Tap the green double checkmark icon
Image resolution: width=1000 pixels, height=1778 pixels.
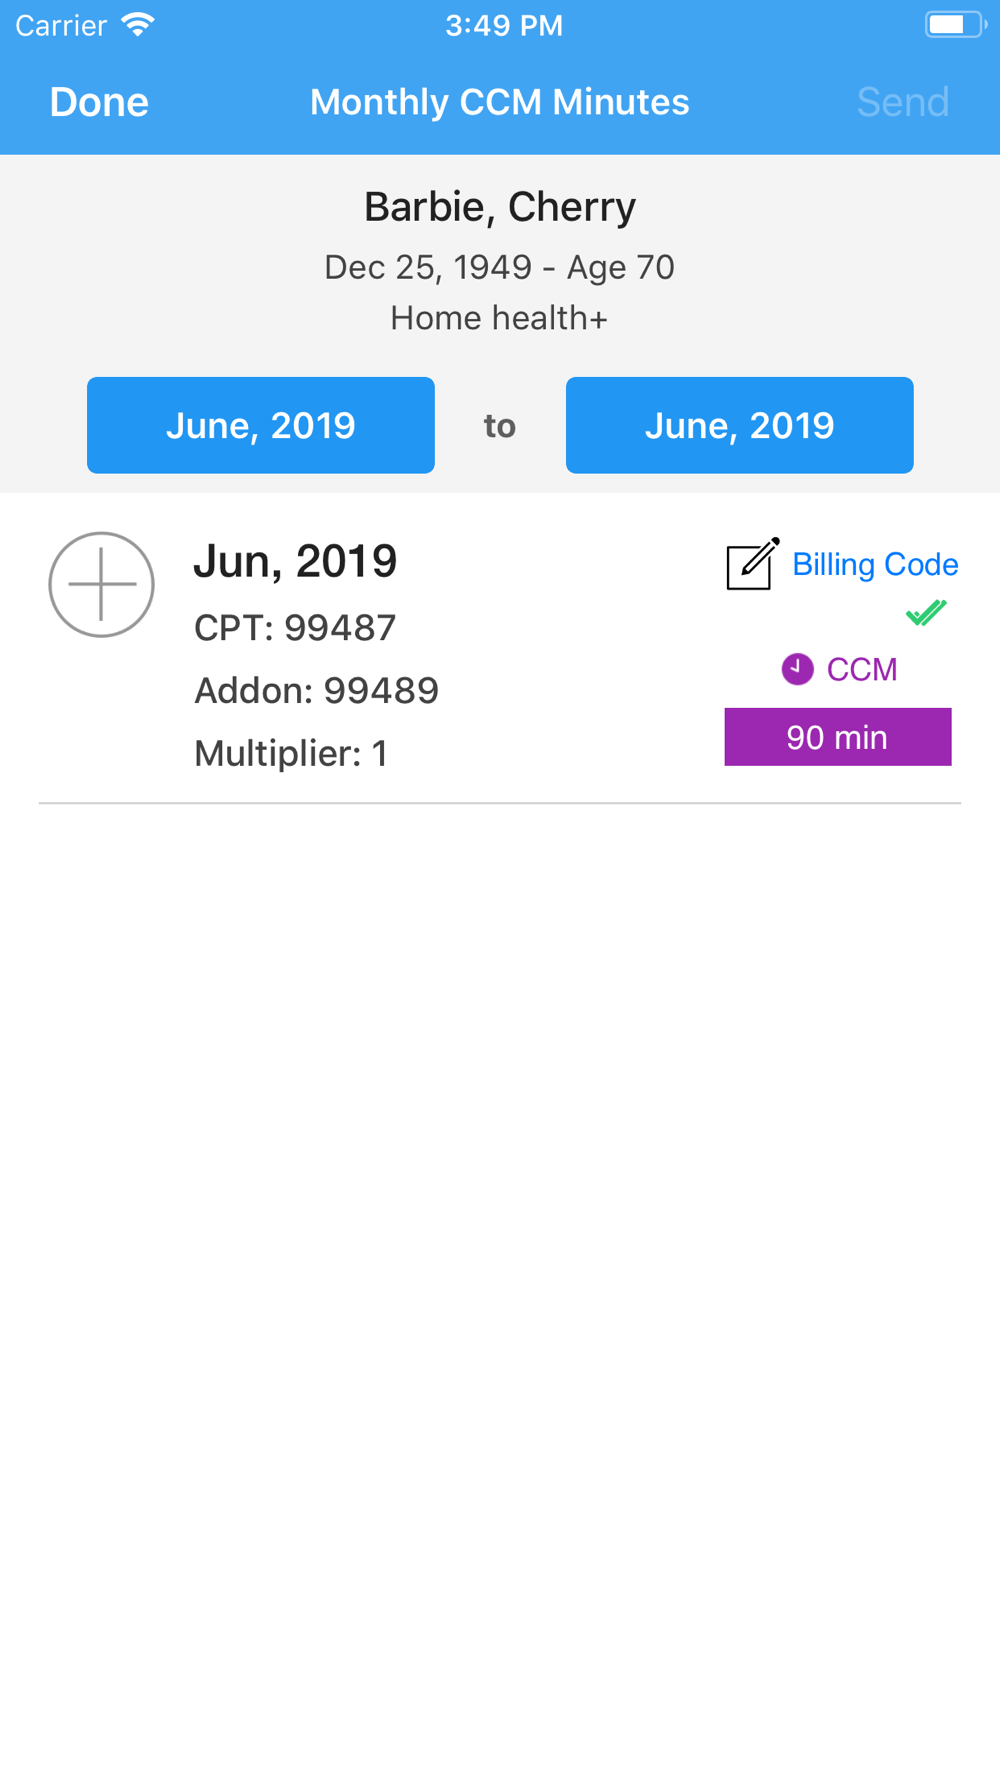(926, 612)
